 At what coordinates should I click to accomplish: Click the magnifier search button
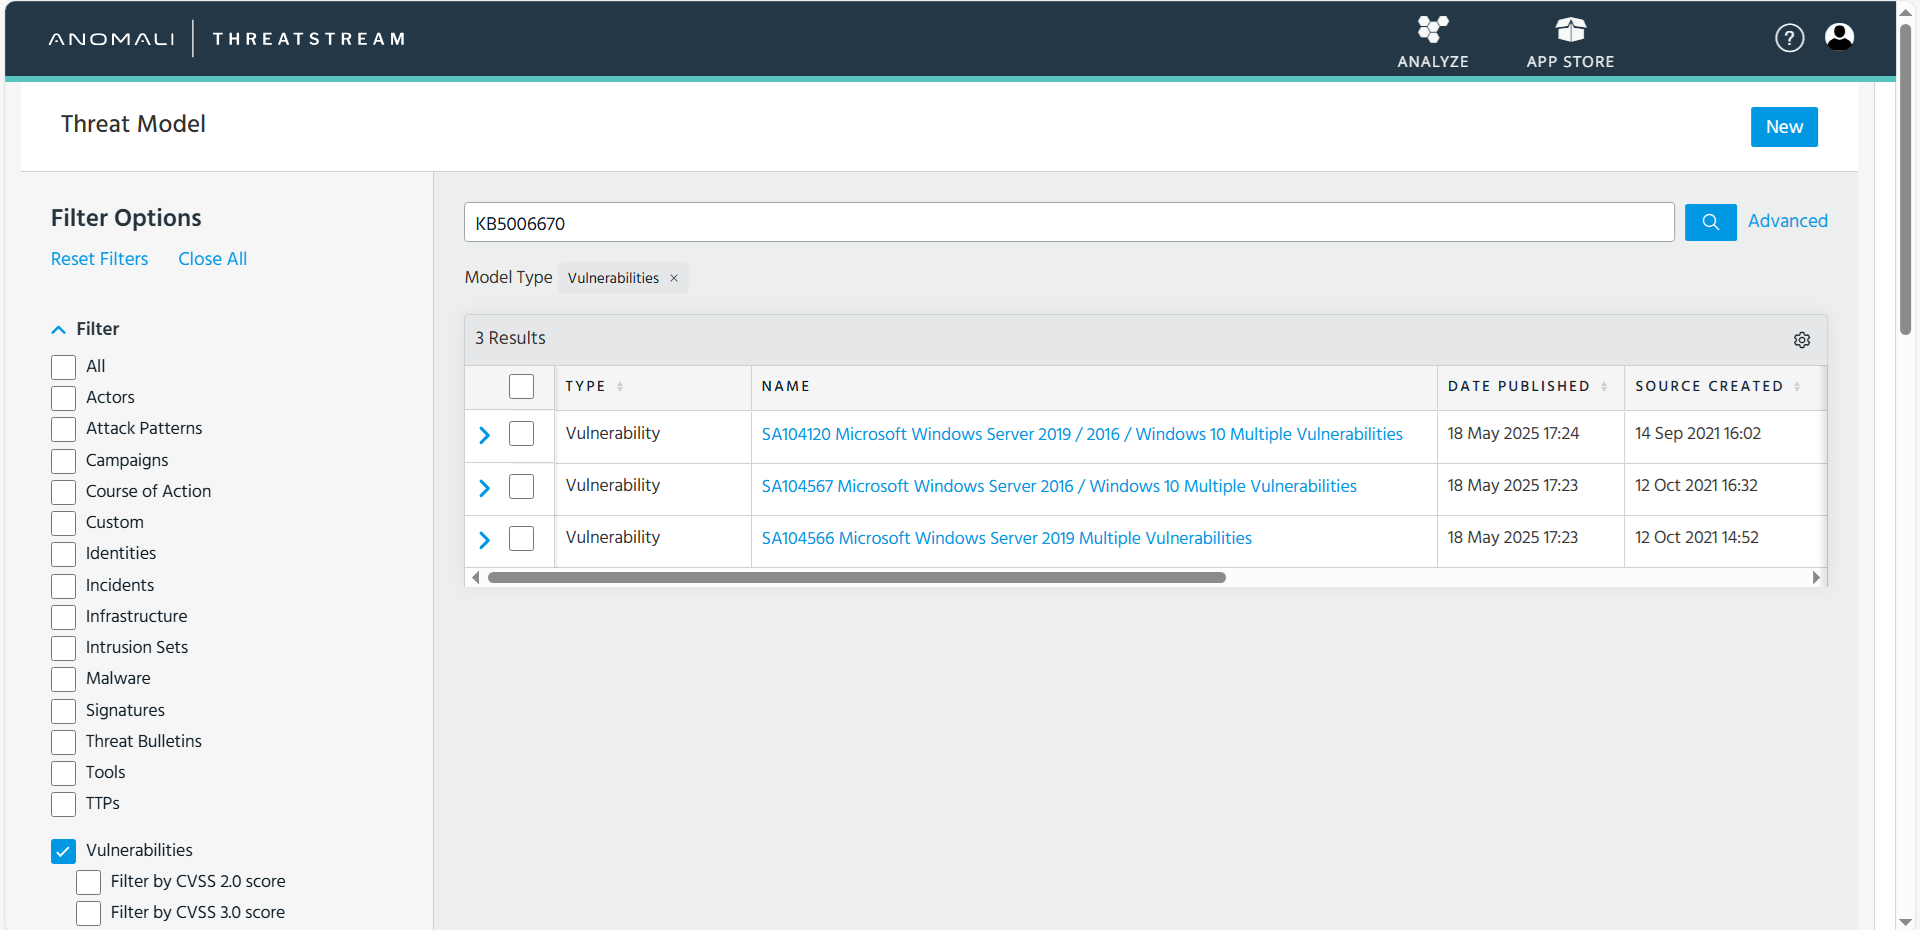click(x=1710, y=222)
